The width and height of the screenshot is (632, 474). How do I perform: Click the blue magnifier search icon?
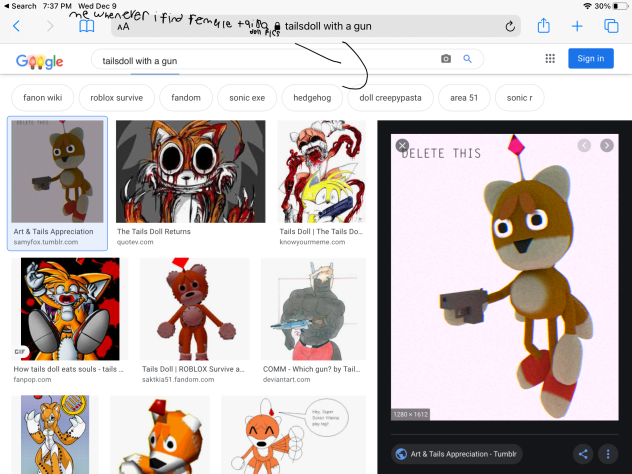pyautogui.click(x=467, y=59)
